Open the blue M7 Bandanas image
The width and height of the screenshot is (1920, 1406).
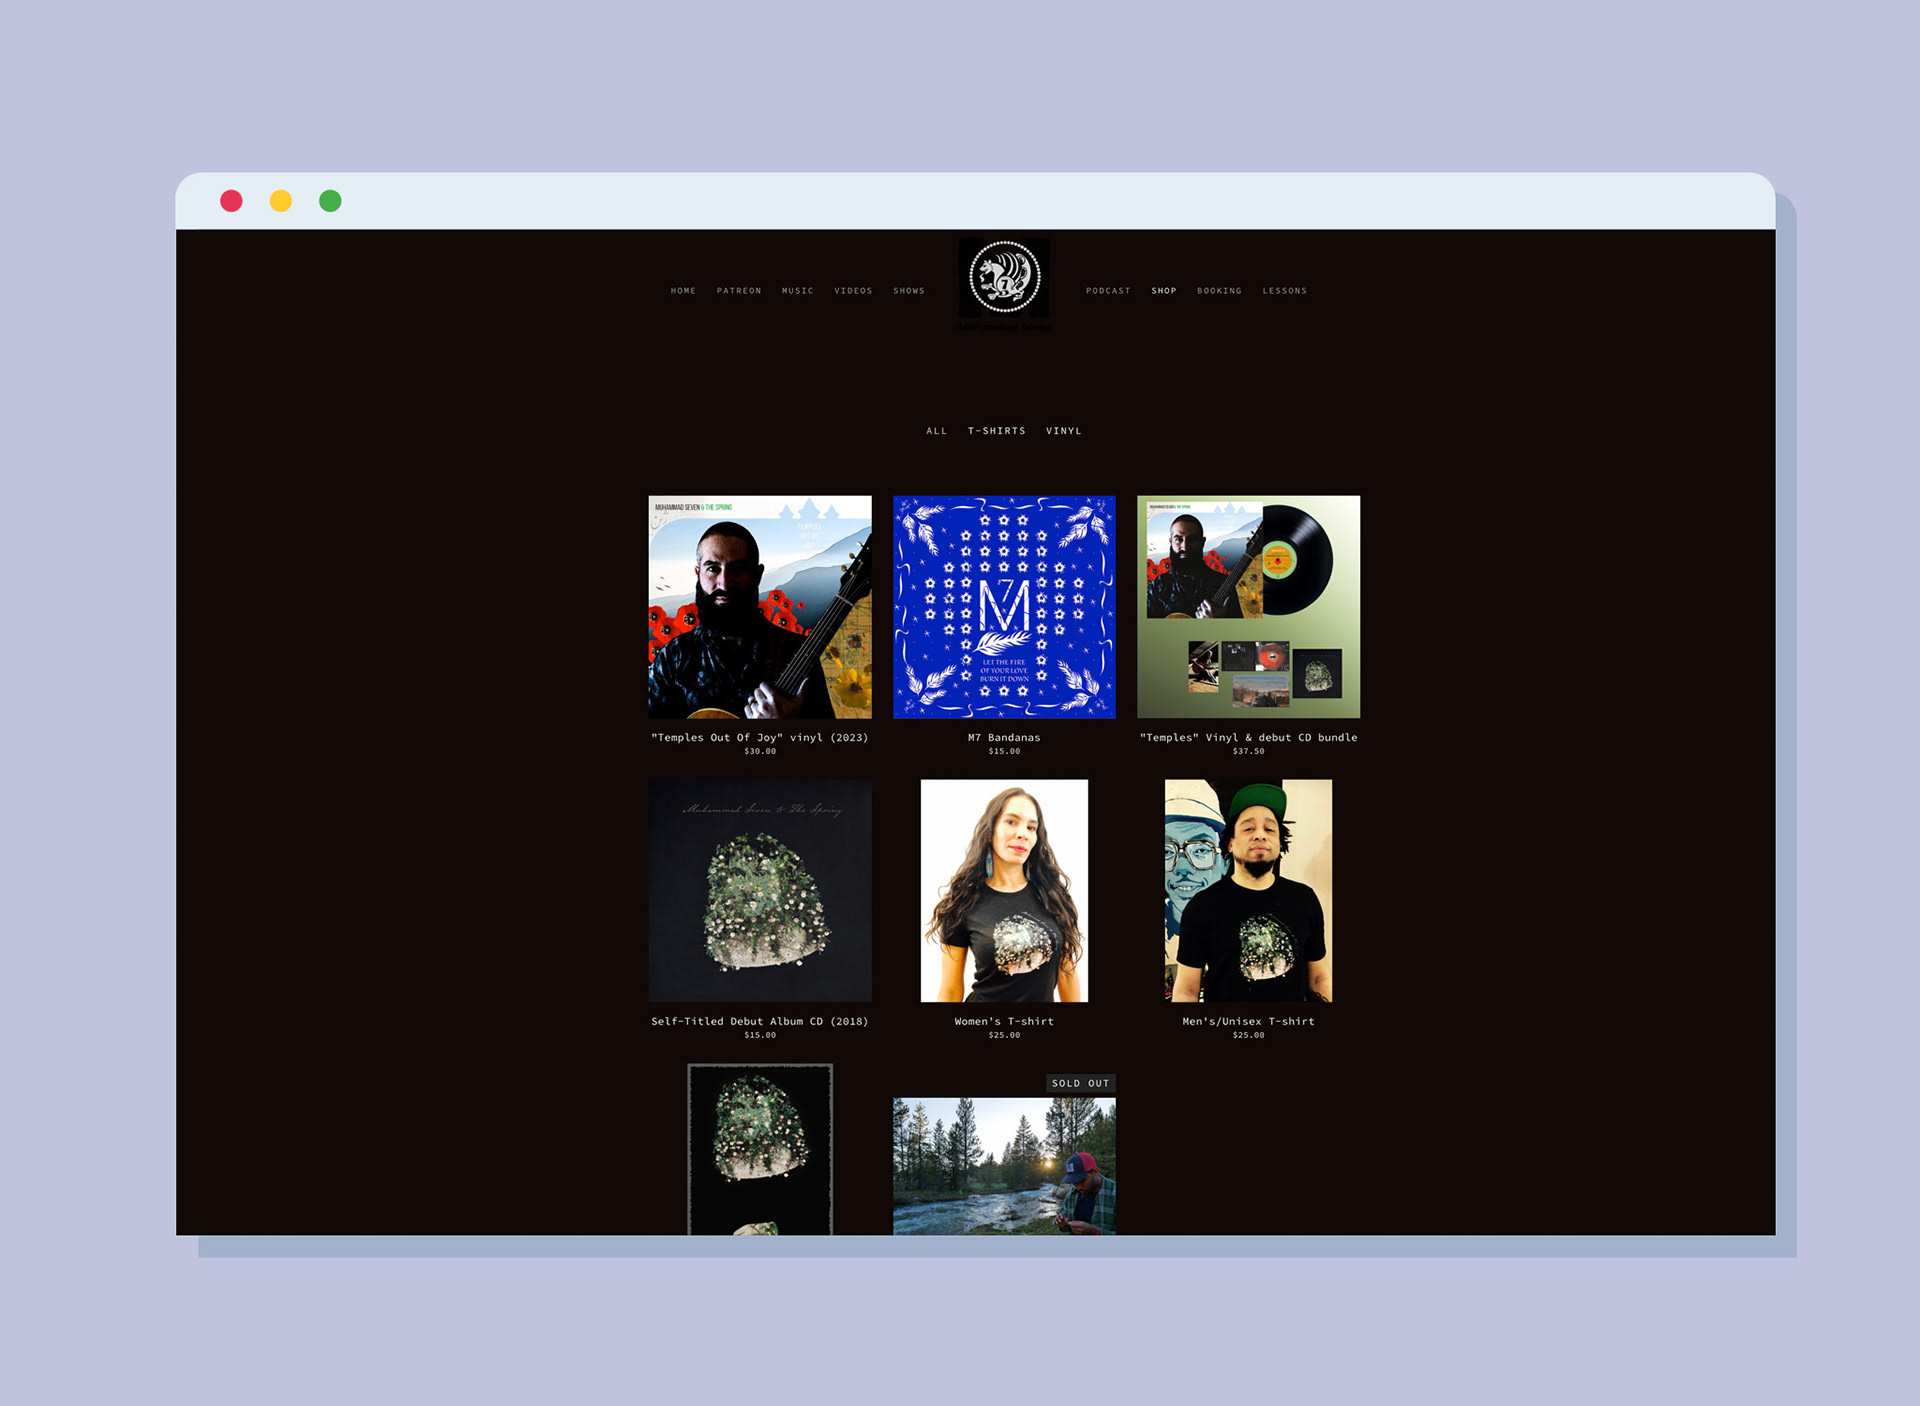[1004, 607]
